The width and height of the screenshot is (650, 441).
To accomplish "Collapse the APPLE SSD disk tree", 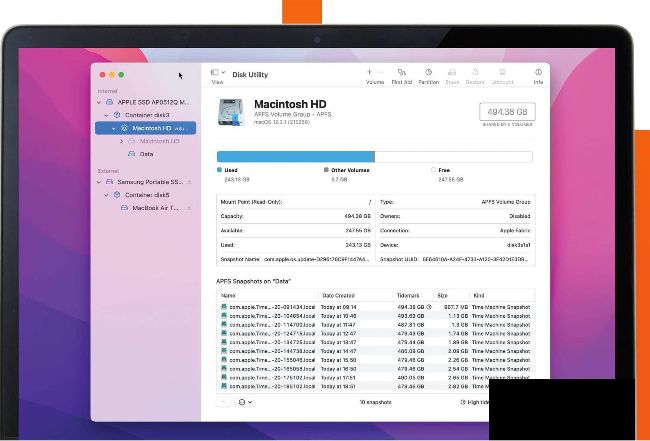I will coord(98,102).
